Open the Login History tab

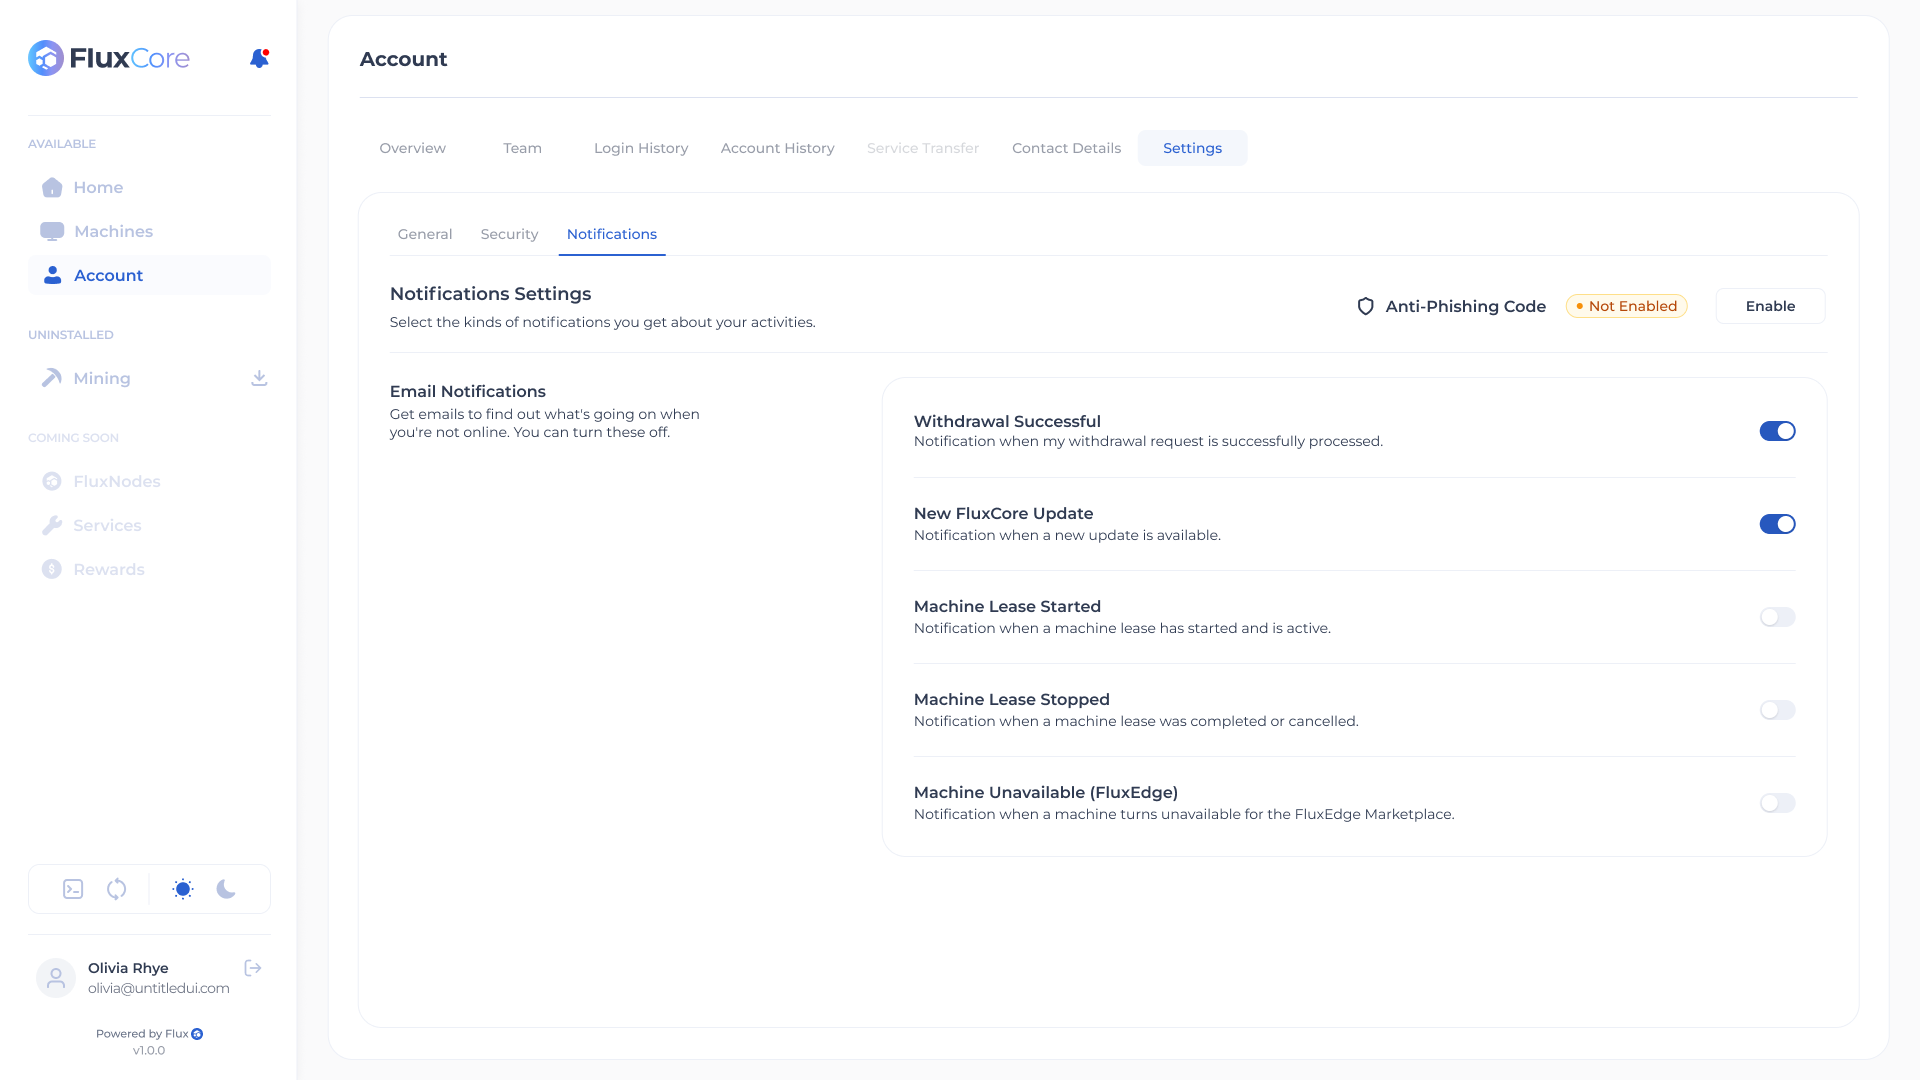click(x=641, y=148)
